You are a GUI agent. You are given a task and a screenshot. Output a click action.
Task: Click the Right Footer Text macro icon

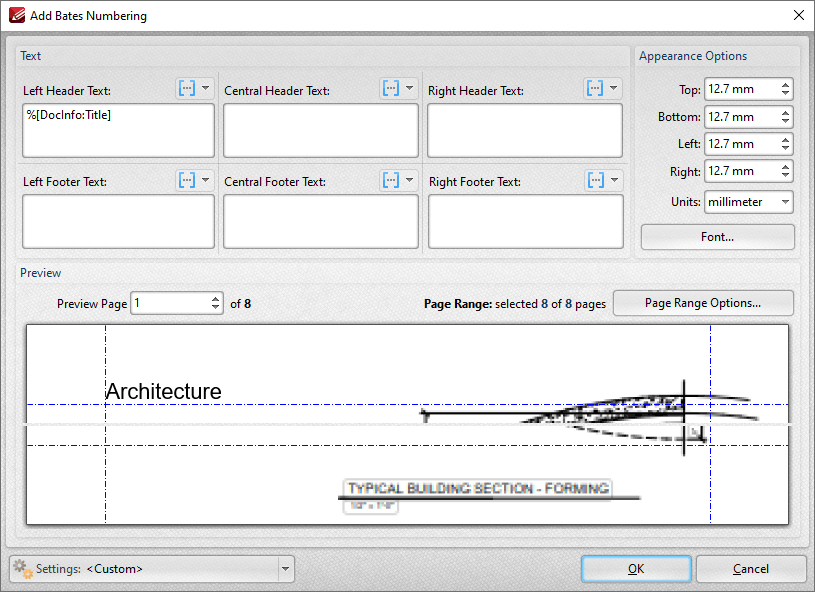pos(596,180)
